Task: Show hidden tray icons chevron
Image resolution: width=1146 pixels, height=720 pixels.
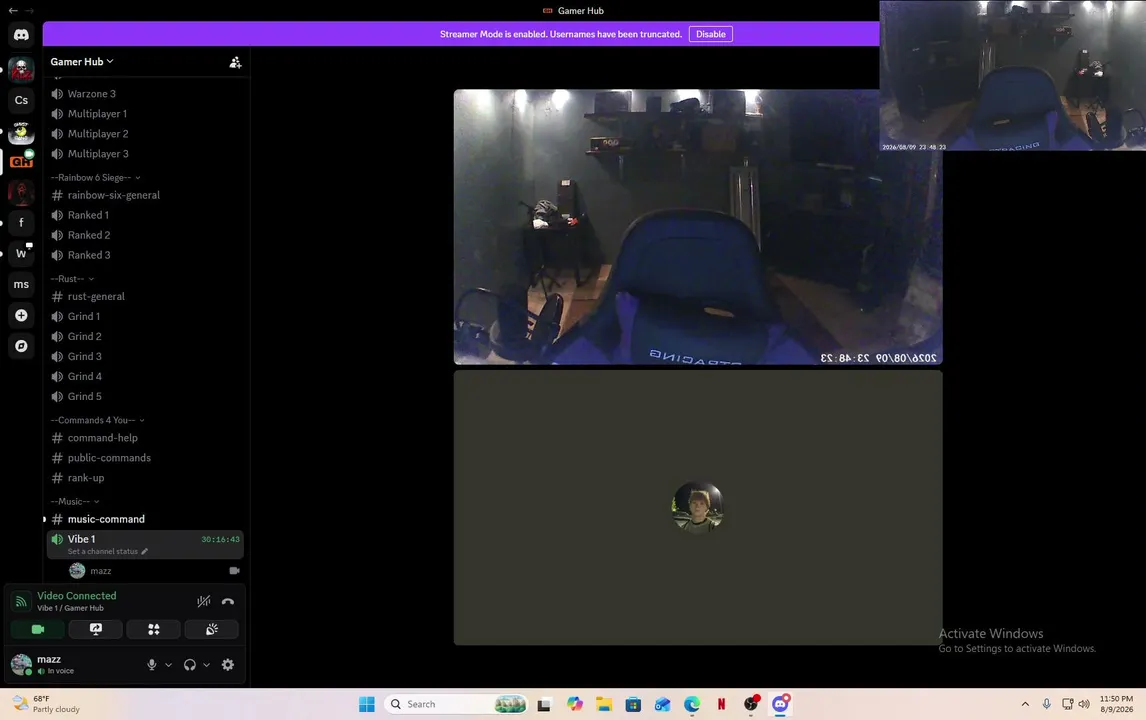Action: coord(1025,704)
